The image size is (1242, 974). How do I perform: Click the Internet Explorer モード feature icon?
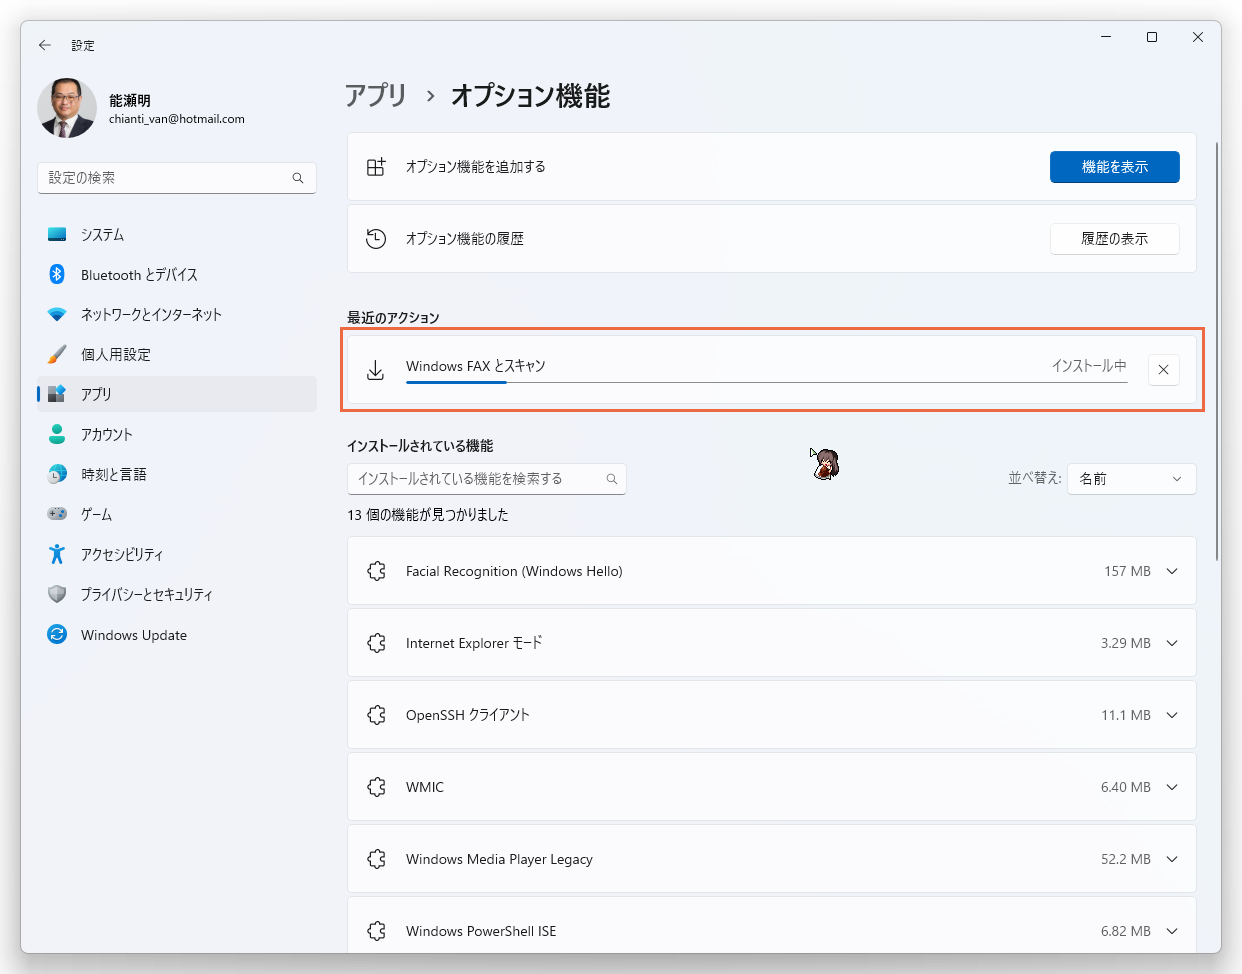coord(376,643)
